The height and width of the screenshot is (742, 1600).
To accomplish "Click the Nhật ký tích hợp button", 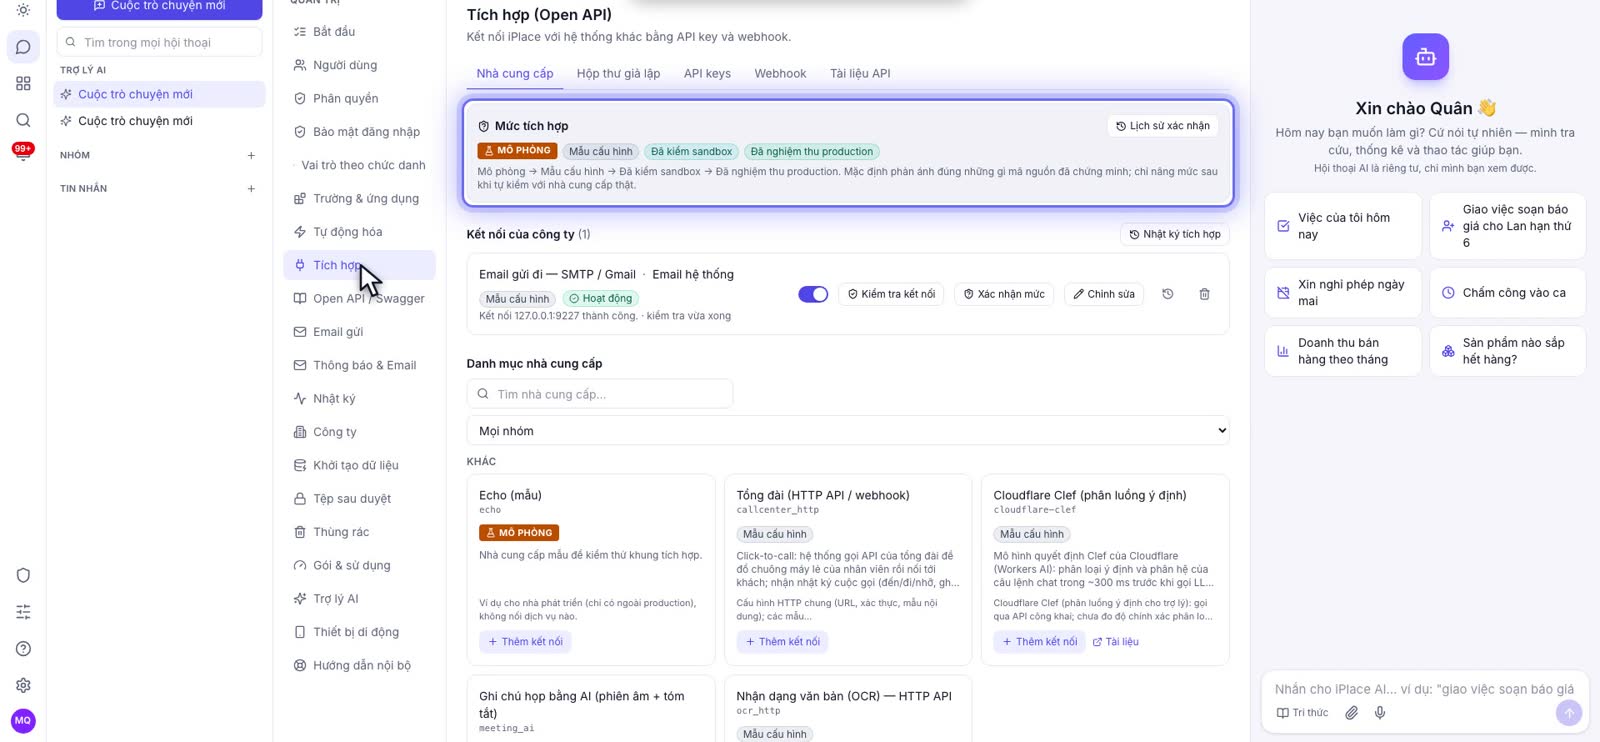I will pyautogui.click(x=1175, y=234).
